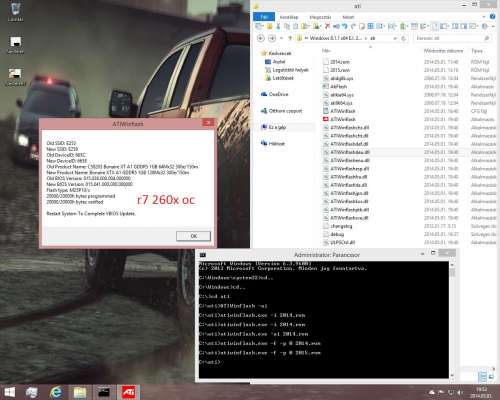Switch to the Megosztás ribbon tab
The width and height of the screenshot is (500, 400).
(320, 17)
